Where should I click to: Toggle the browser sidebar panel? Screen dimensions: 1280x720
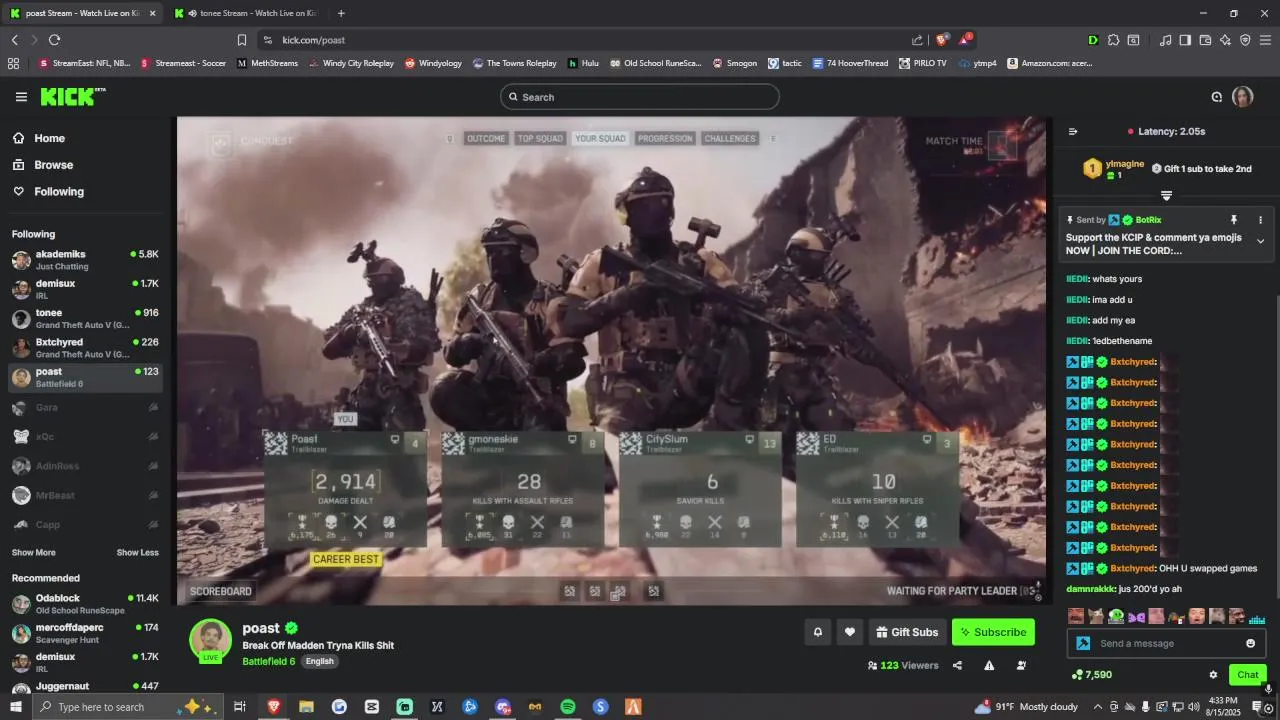pos(1185,40)
